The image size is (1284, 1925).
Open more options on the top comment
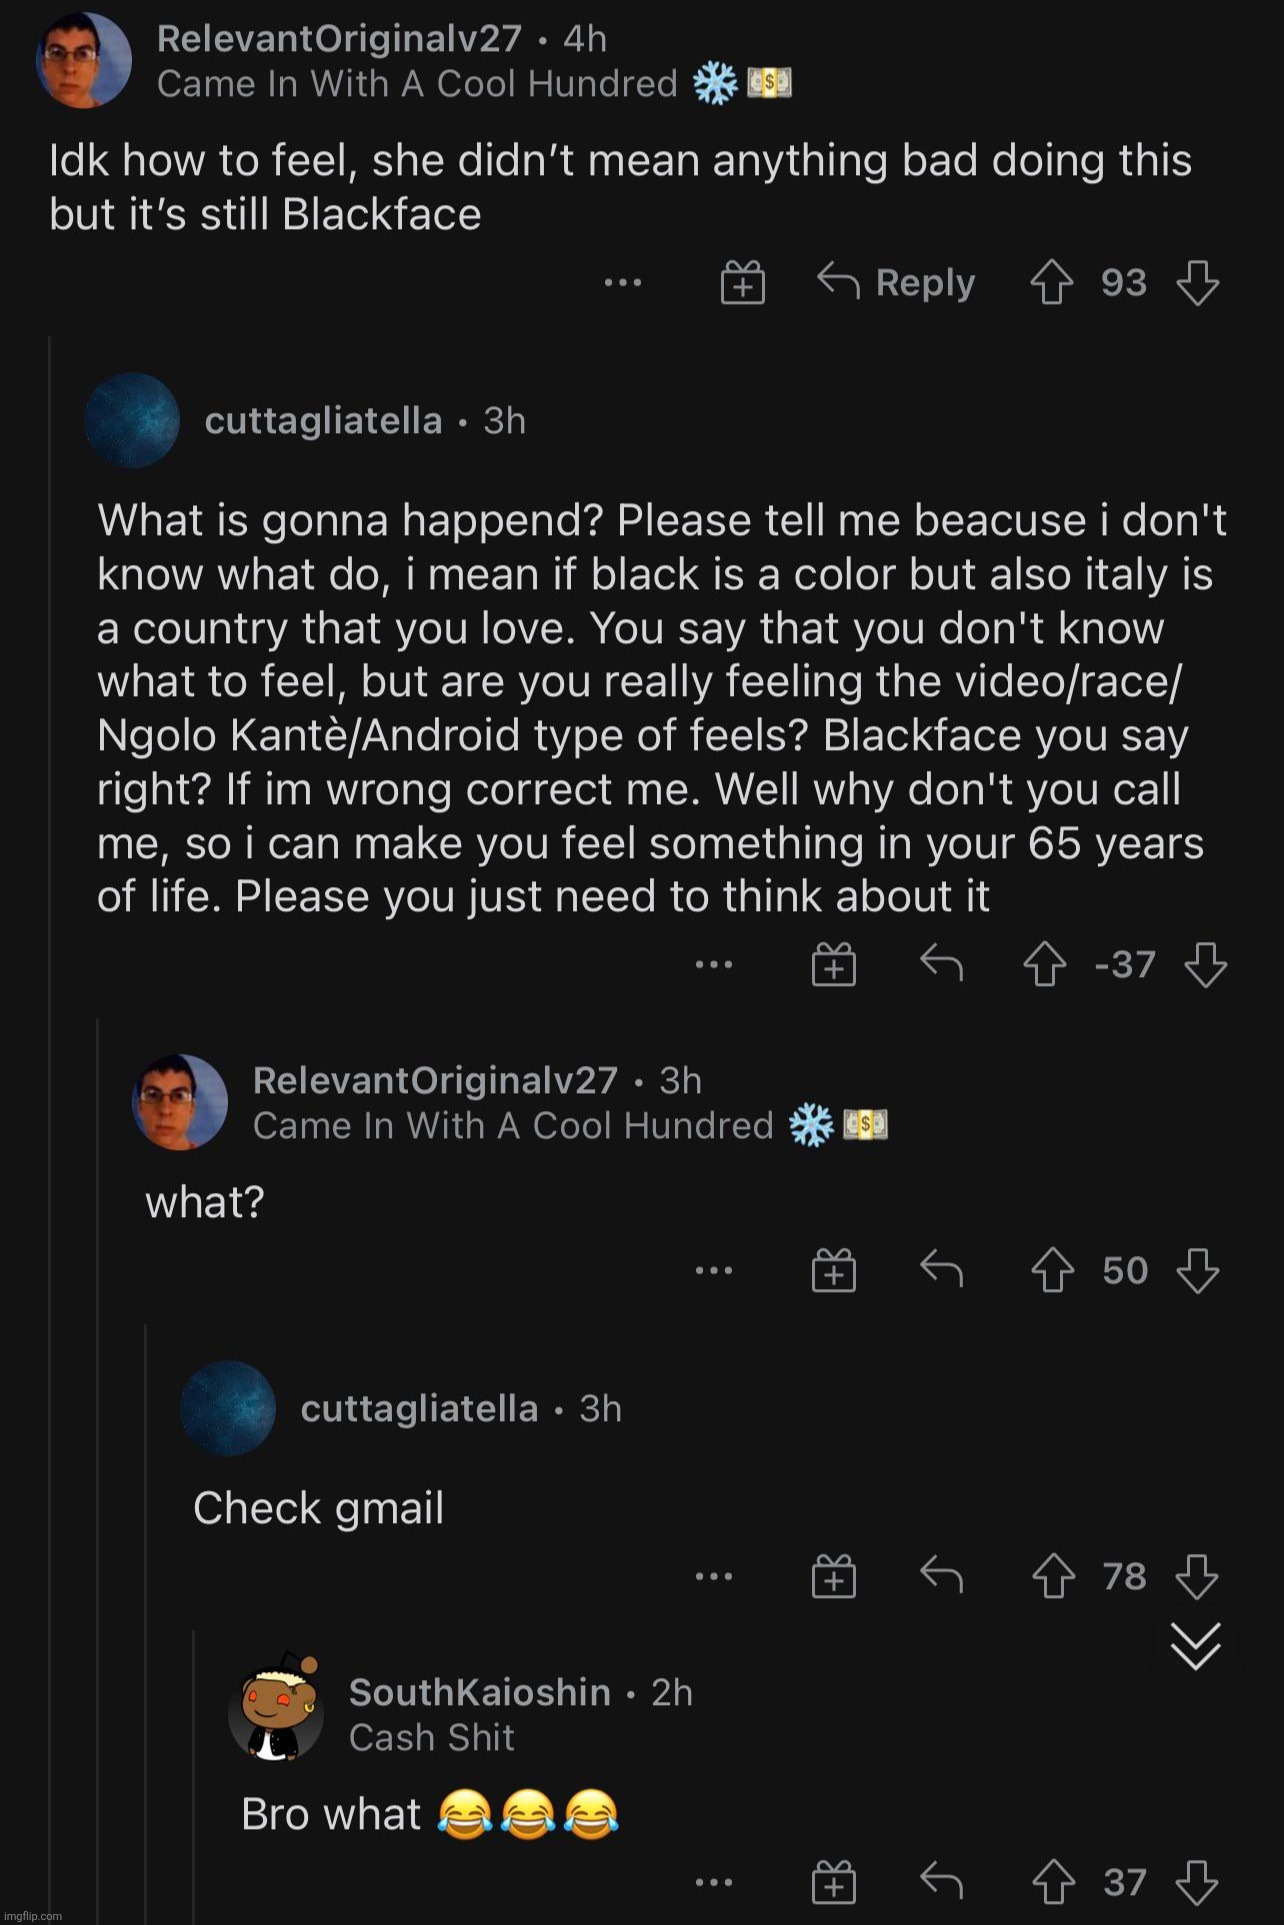[623, 283]
